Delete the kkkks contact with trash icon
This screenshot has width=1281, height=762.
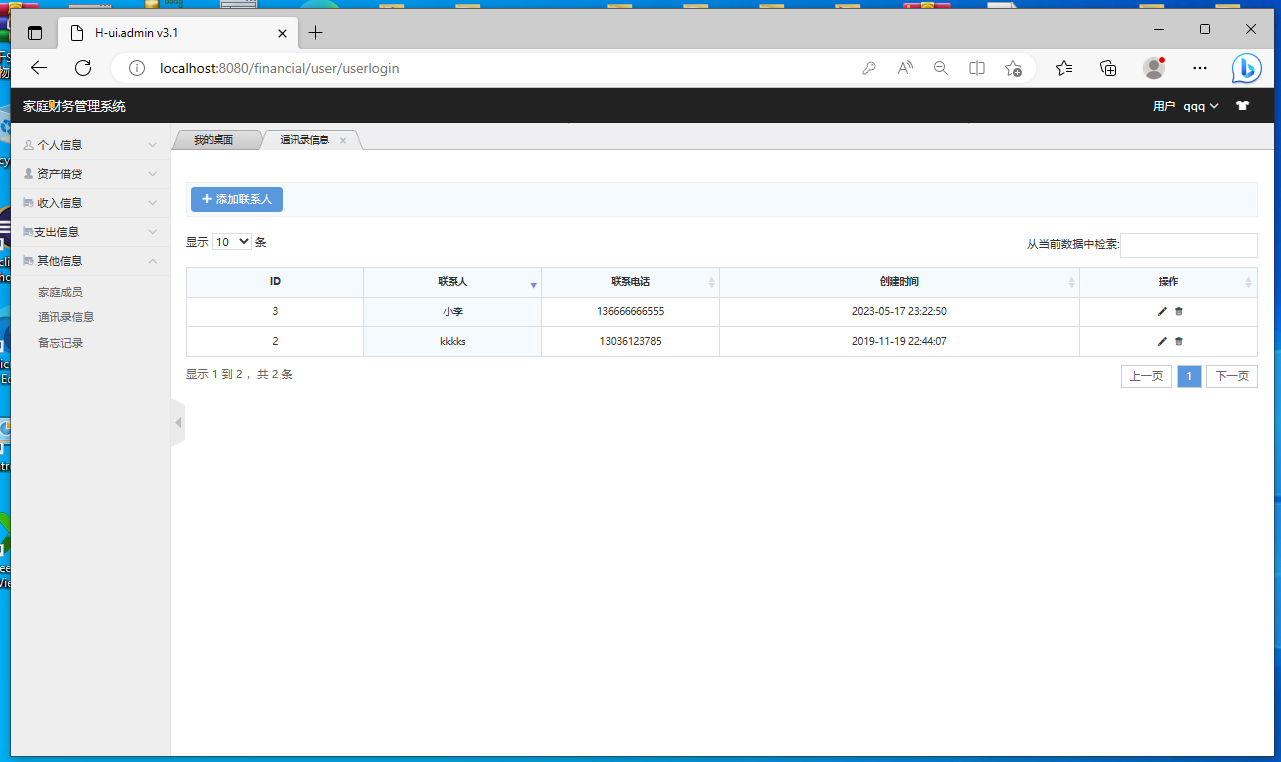1179,342
